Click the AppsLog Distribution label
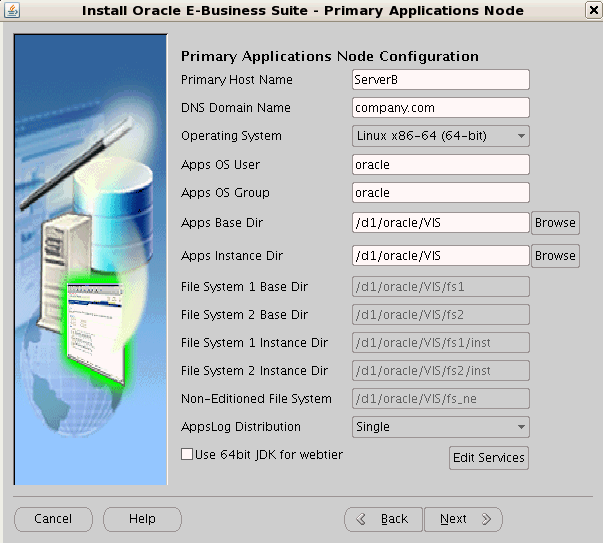 tap(241, 427)
